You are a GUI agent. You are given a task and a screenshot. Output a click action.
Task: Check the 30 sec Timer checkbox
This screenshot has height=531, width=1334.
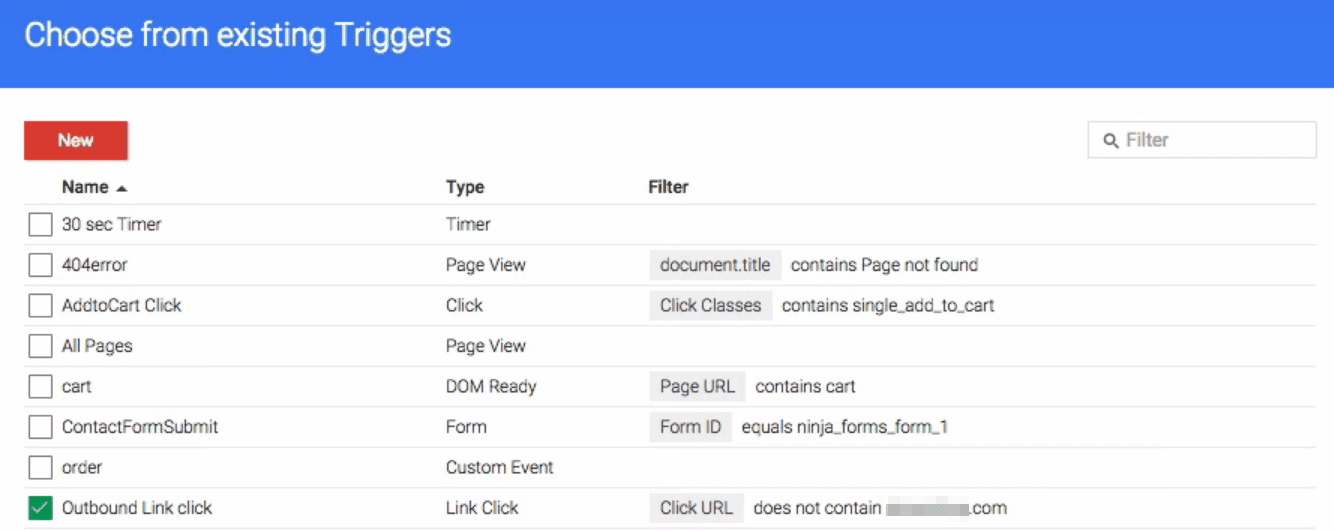click(40, 225)
